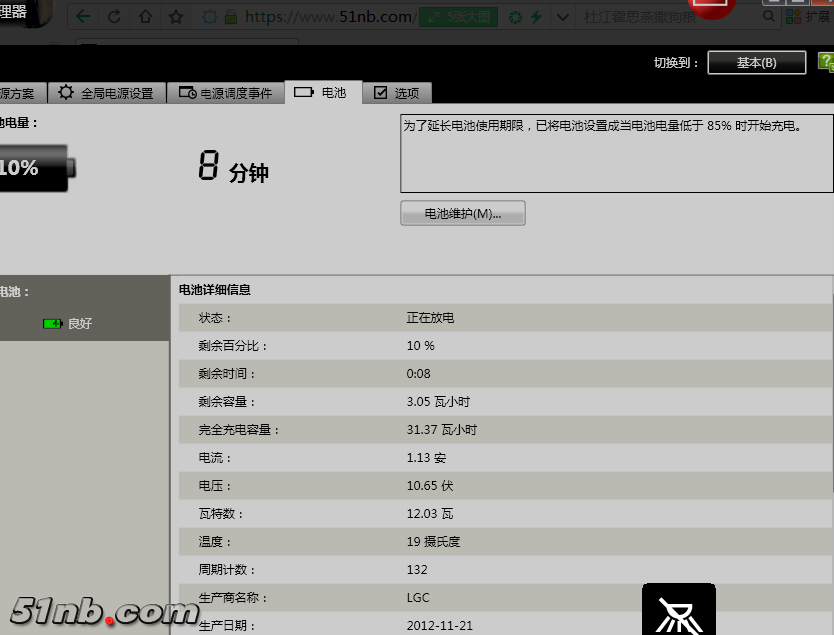This screenshot has width=834, height=635.
Task: Click the 51nb.com URL address field
Action: (x=328, y=17)
